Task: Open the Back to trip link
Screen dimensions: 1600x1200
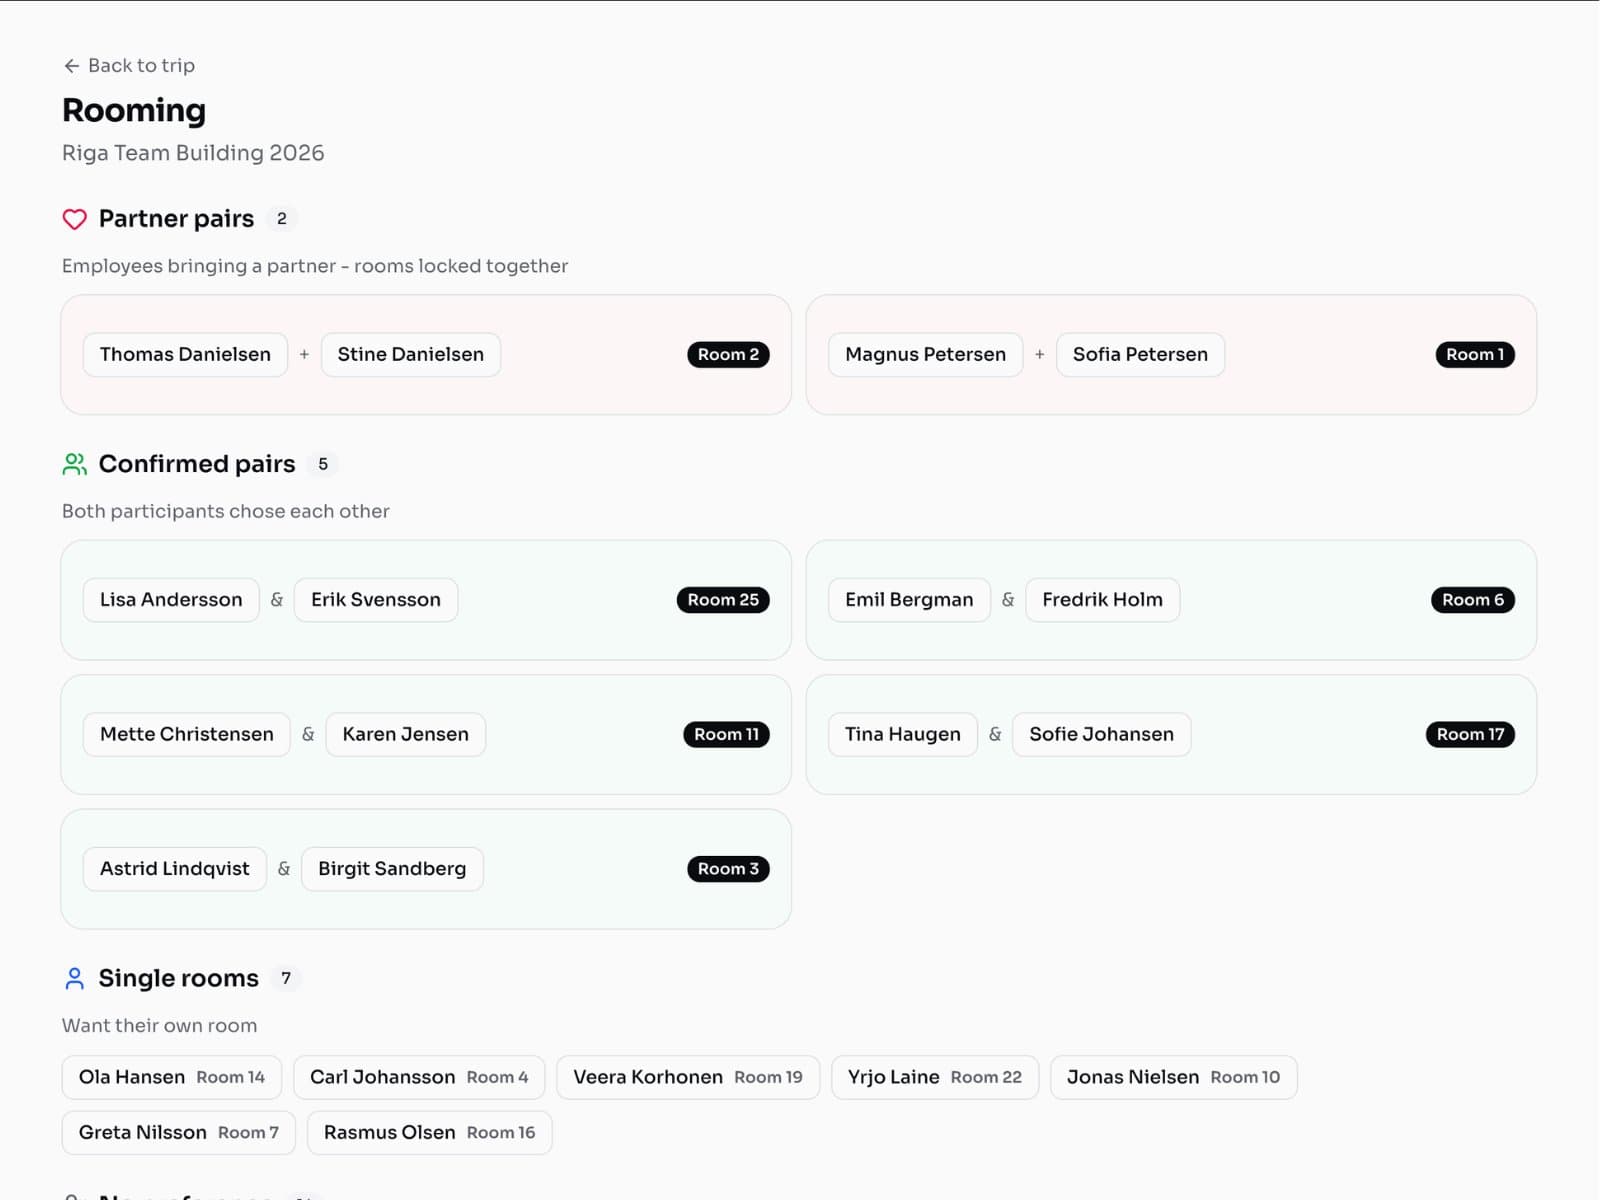Action: [140, 65]
